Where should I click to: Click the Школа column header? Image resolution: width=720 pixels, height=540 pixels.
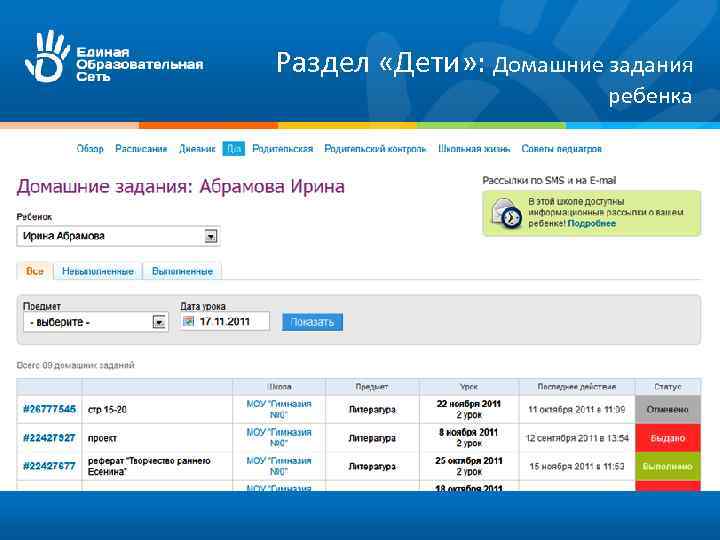pyautogui.click(x=279, y=387)
